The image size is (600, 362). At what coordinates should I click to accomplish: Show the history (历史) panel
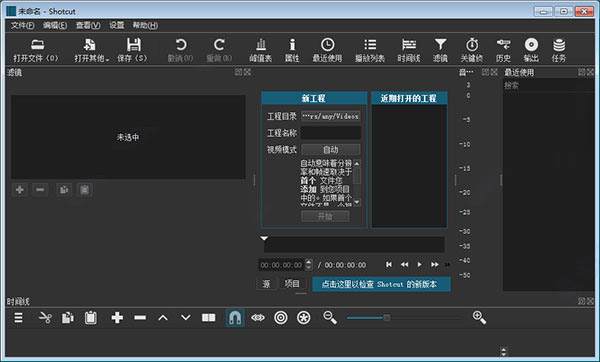tap(503, 51)
